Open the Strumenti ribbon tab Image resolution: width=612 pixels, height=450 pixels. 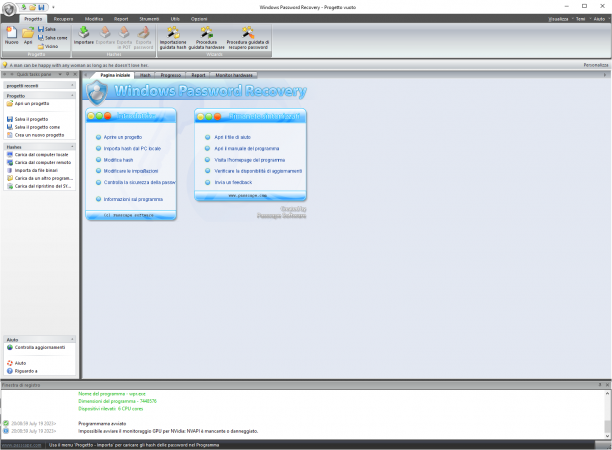[149, 19]
